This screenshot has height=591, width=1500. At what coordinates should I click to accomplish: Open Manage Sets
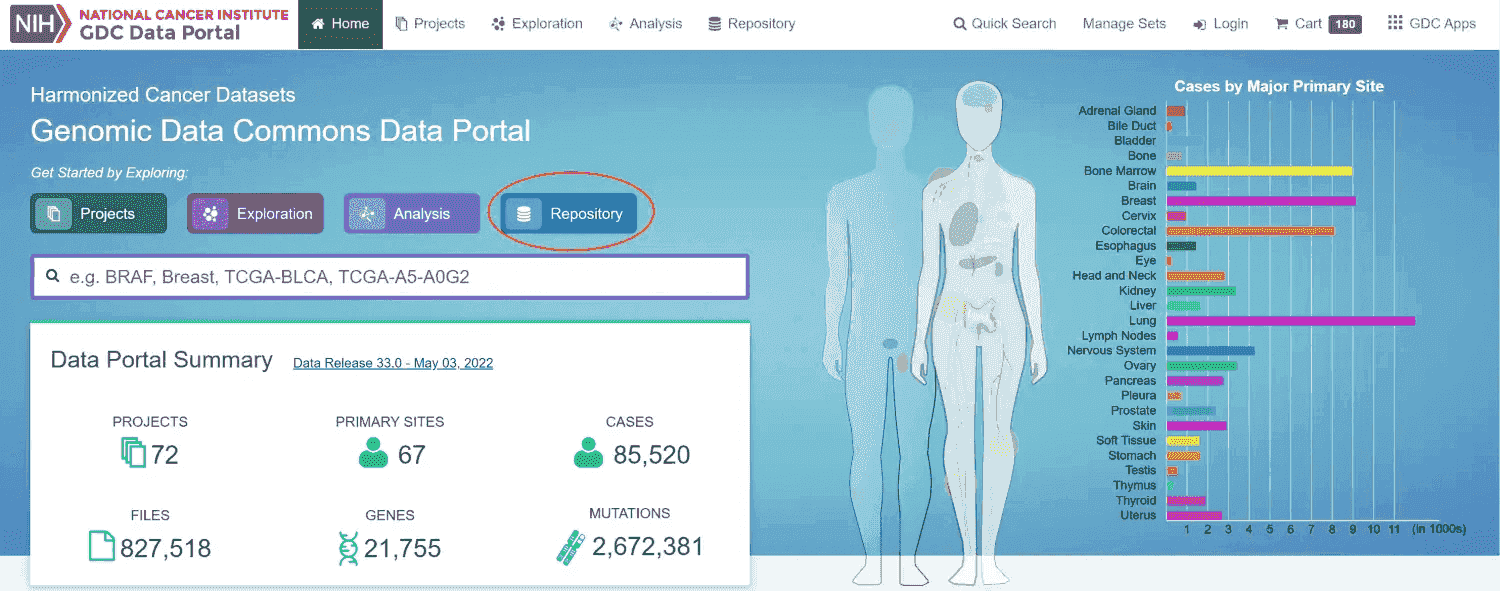point(1124,23)
